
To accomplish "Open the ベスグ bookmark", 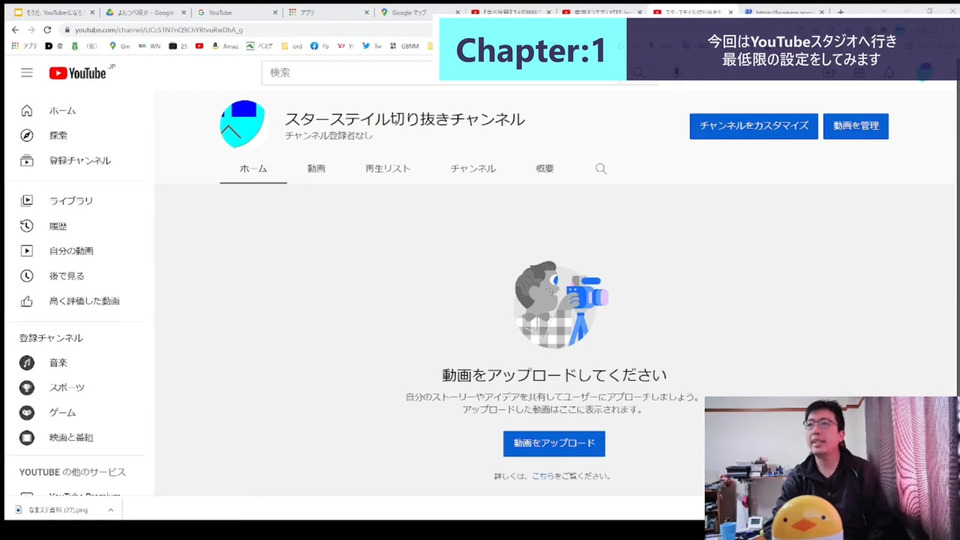I will tap(260, 46).
